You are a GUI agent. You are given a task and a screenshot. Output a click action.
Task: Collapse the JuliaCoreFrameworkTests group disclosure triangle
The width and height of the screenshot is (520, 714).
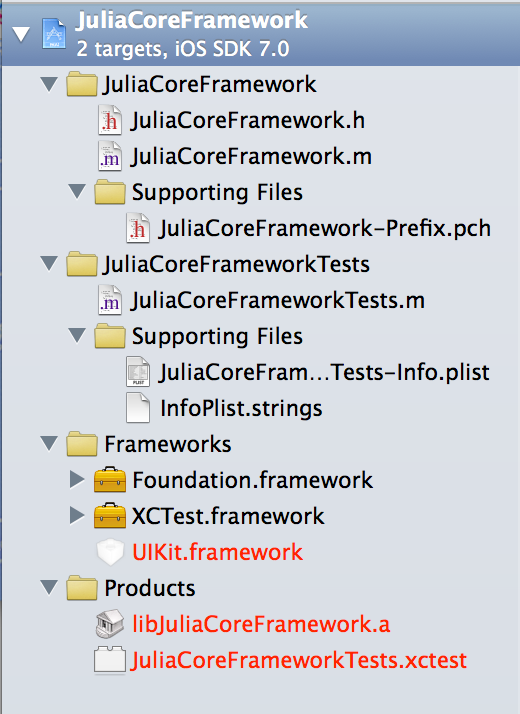tap(49, 264)
